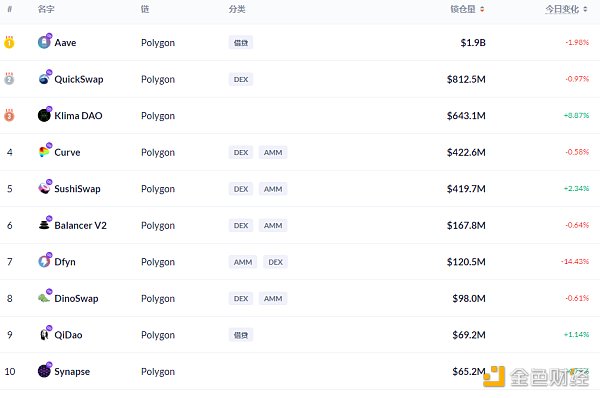Image resolution: width=600 pixels, height=398 pixels.
Task: Open the SushiSwap logo icon
Action: (44, 188)
